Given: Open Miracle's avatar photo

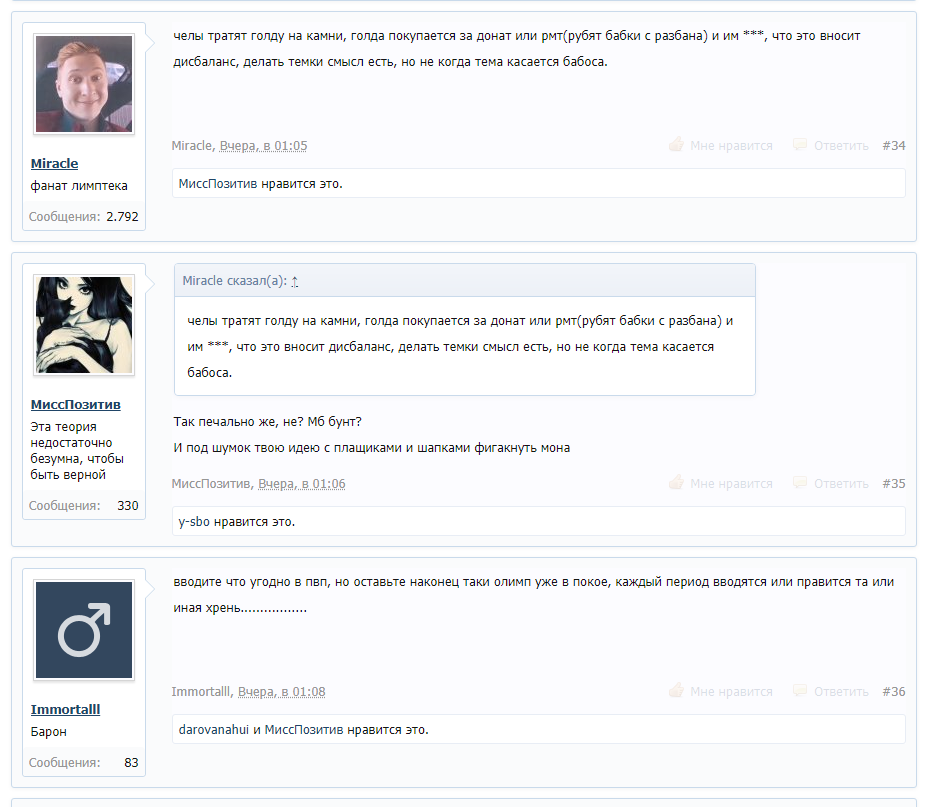Looking at the screenshot, I should point(84,84).
